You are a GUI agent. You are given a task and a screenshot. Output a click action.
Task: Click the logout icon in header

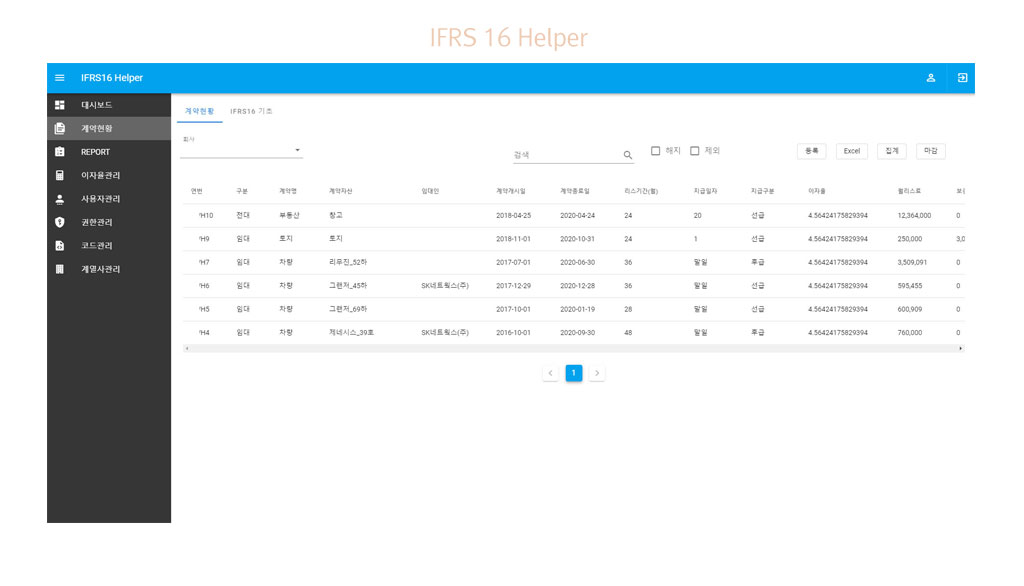(x=962, y=78)
